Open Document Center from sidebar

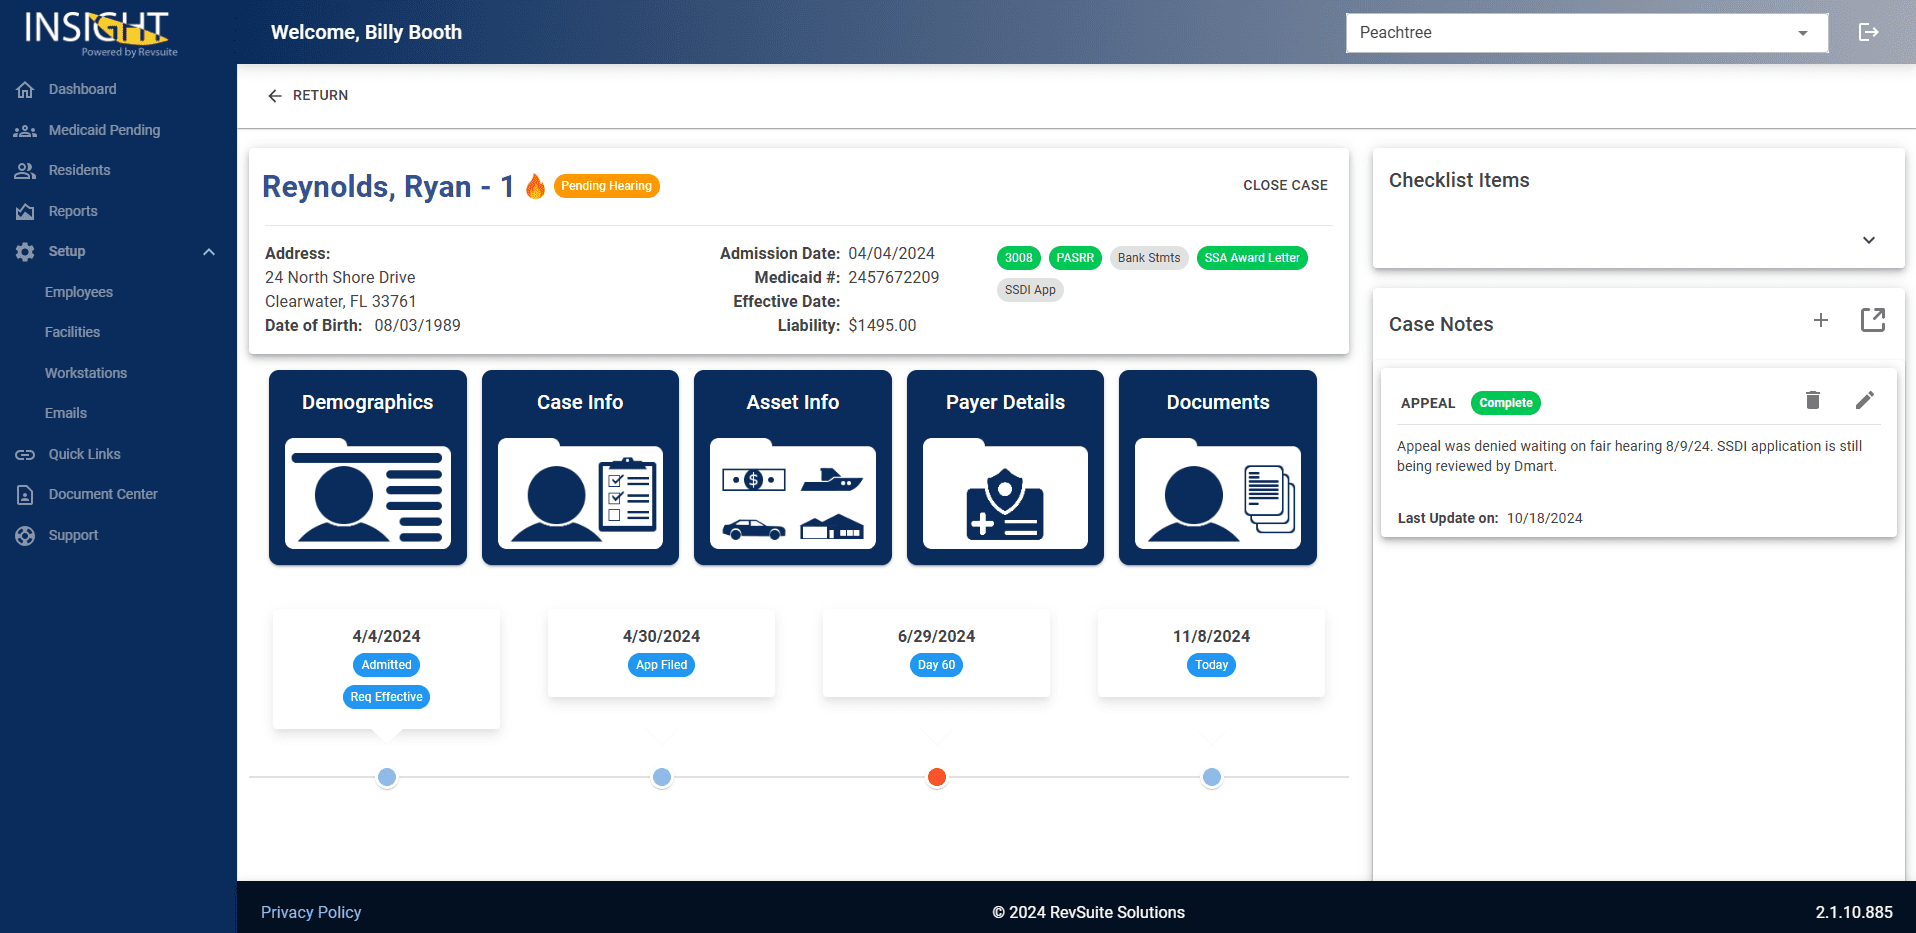[x=103, y=494]
